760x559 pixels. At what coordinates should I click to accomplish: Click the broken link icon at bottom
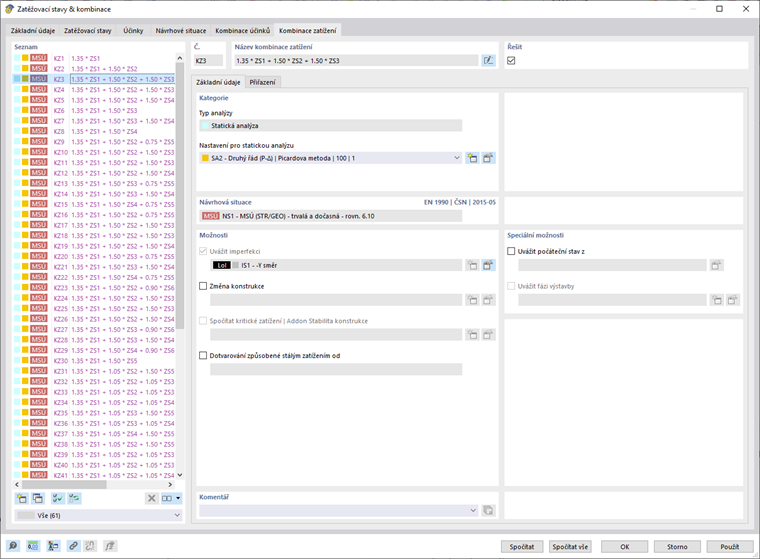click(90, 546)
